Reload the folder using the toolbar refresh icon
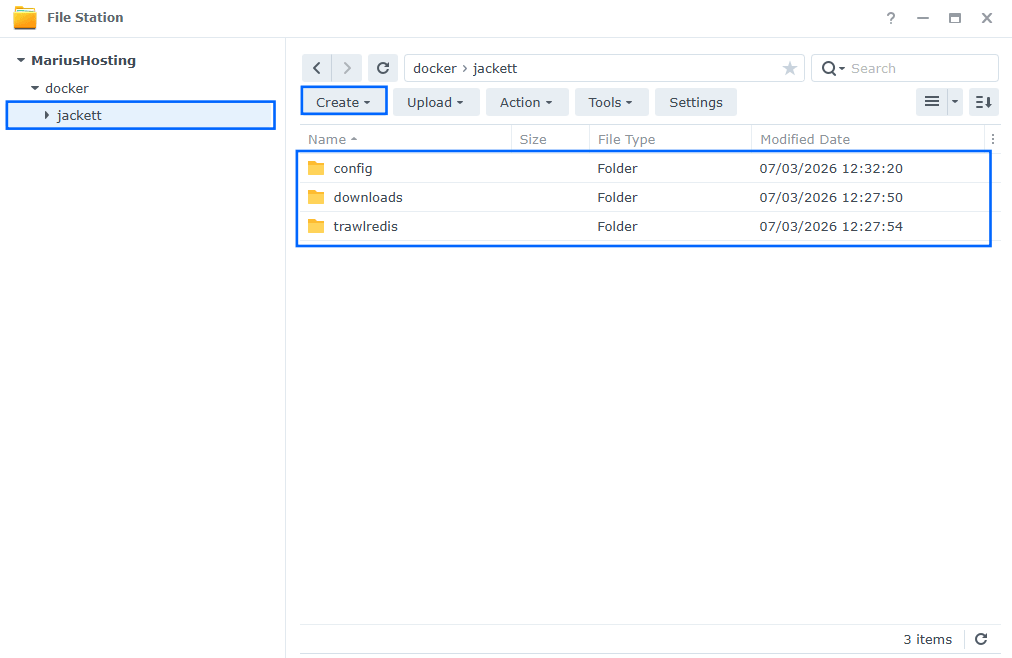Viewport: 1012px width, 658px height. pyautogui.click(x=383, y=68)
